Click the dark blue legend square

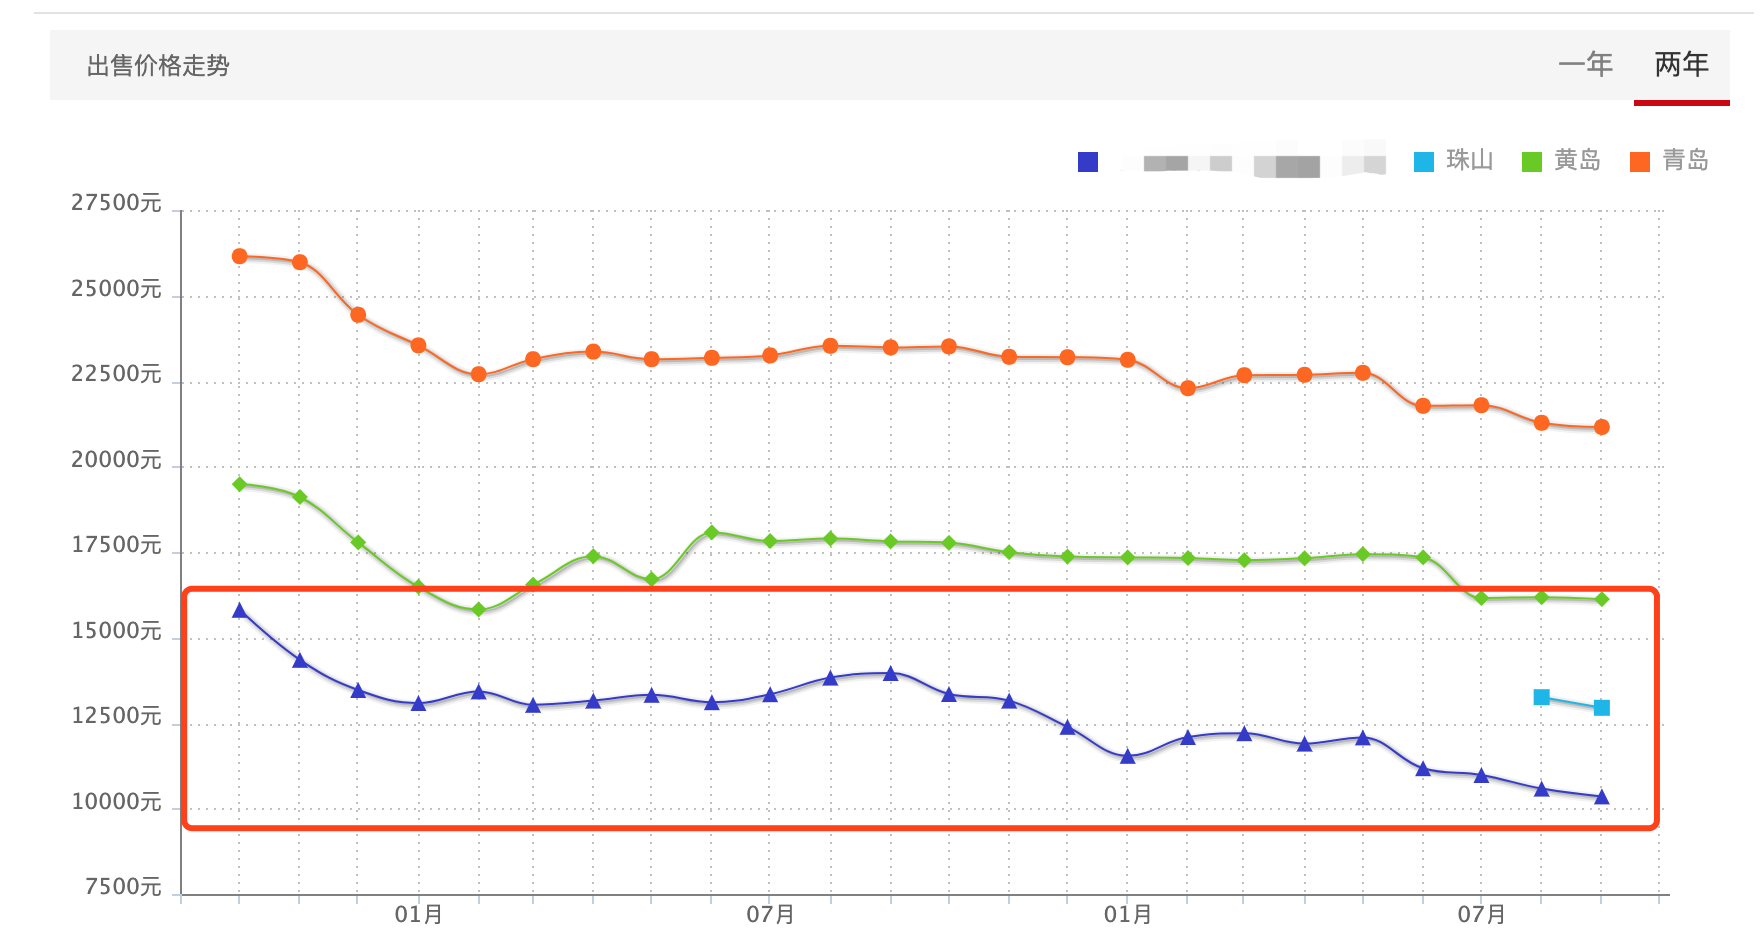point(1088,162)
